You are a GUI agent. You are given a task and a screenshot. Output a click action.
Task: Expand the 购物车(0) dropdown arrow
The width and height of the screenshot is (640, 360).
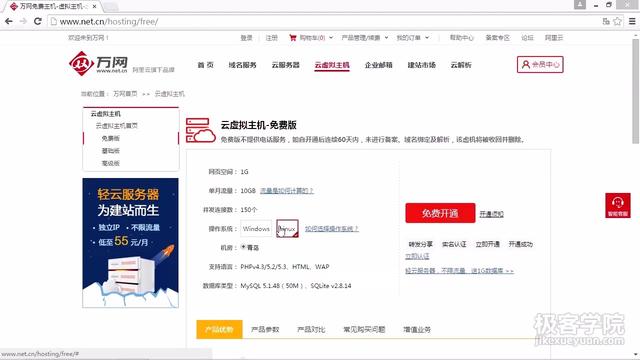[331, 38]
